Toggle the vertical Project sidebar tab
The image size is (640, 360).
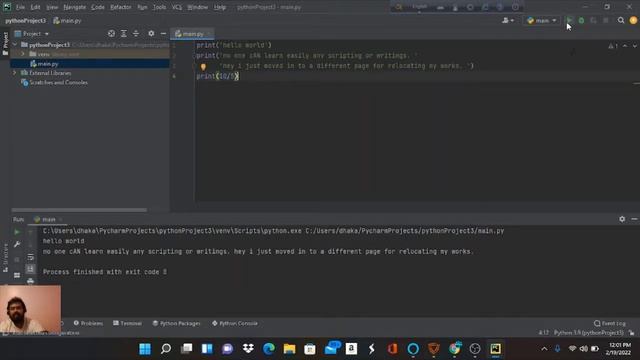[x=5, y=43]
